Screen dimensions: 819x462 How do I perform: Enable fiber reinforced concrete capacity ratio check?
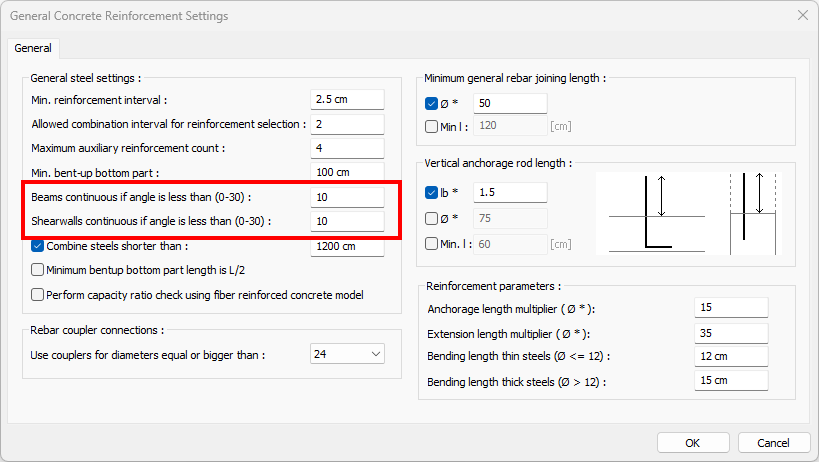point(39,295)
